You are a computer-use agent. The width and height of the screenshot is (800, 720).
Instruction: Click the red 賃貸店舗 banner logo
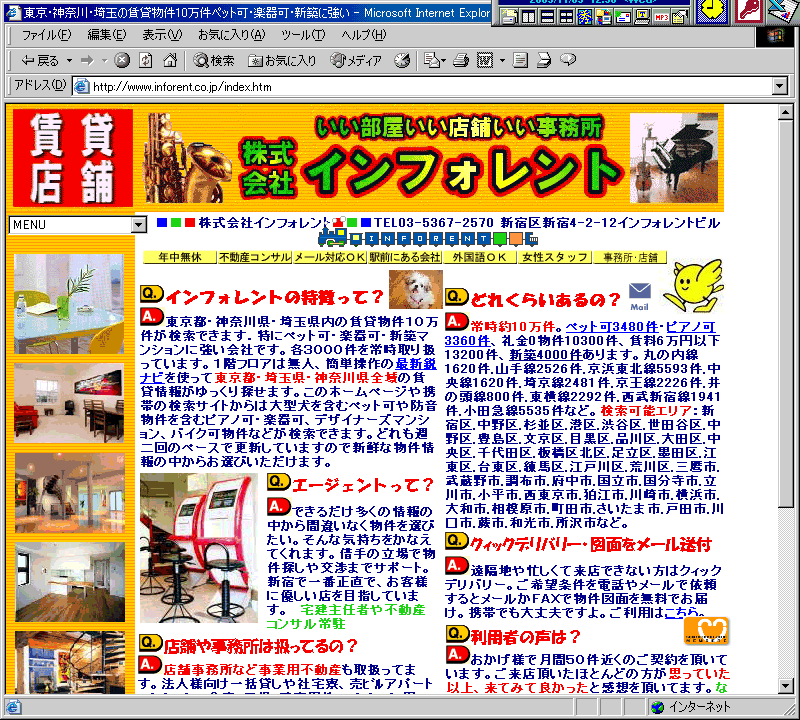73,158
